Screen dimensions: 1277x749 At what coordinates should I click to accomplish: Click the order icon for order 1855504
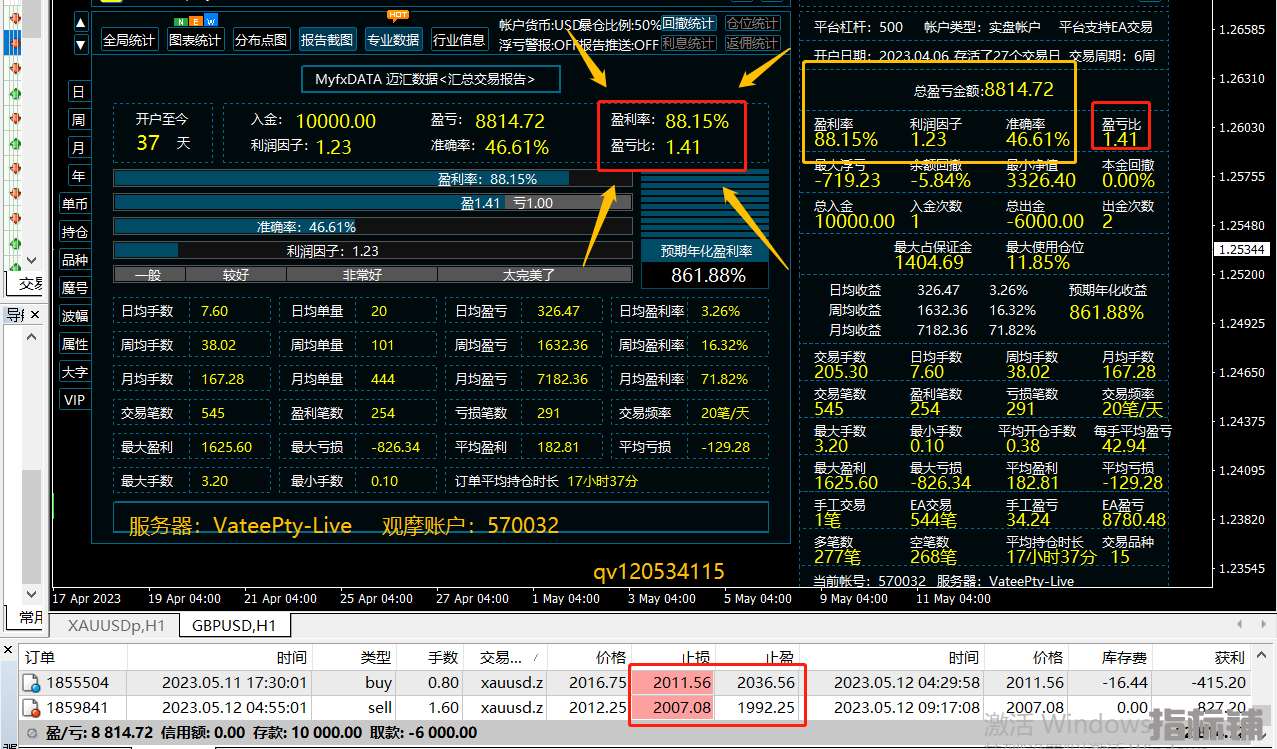33,683
